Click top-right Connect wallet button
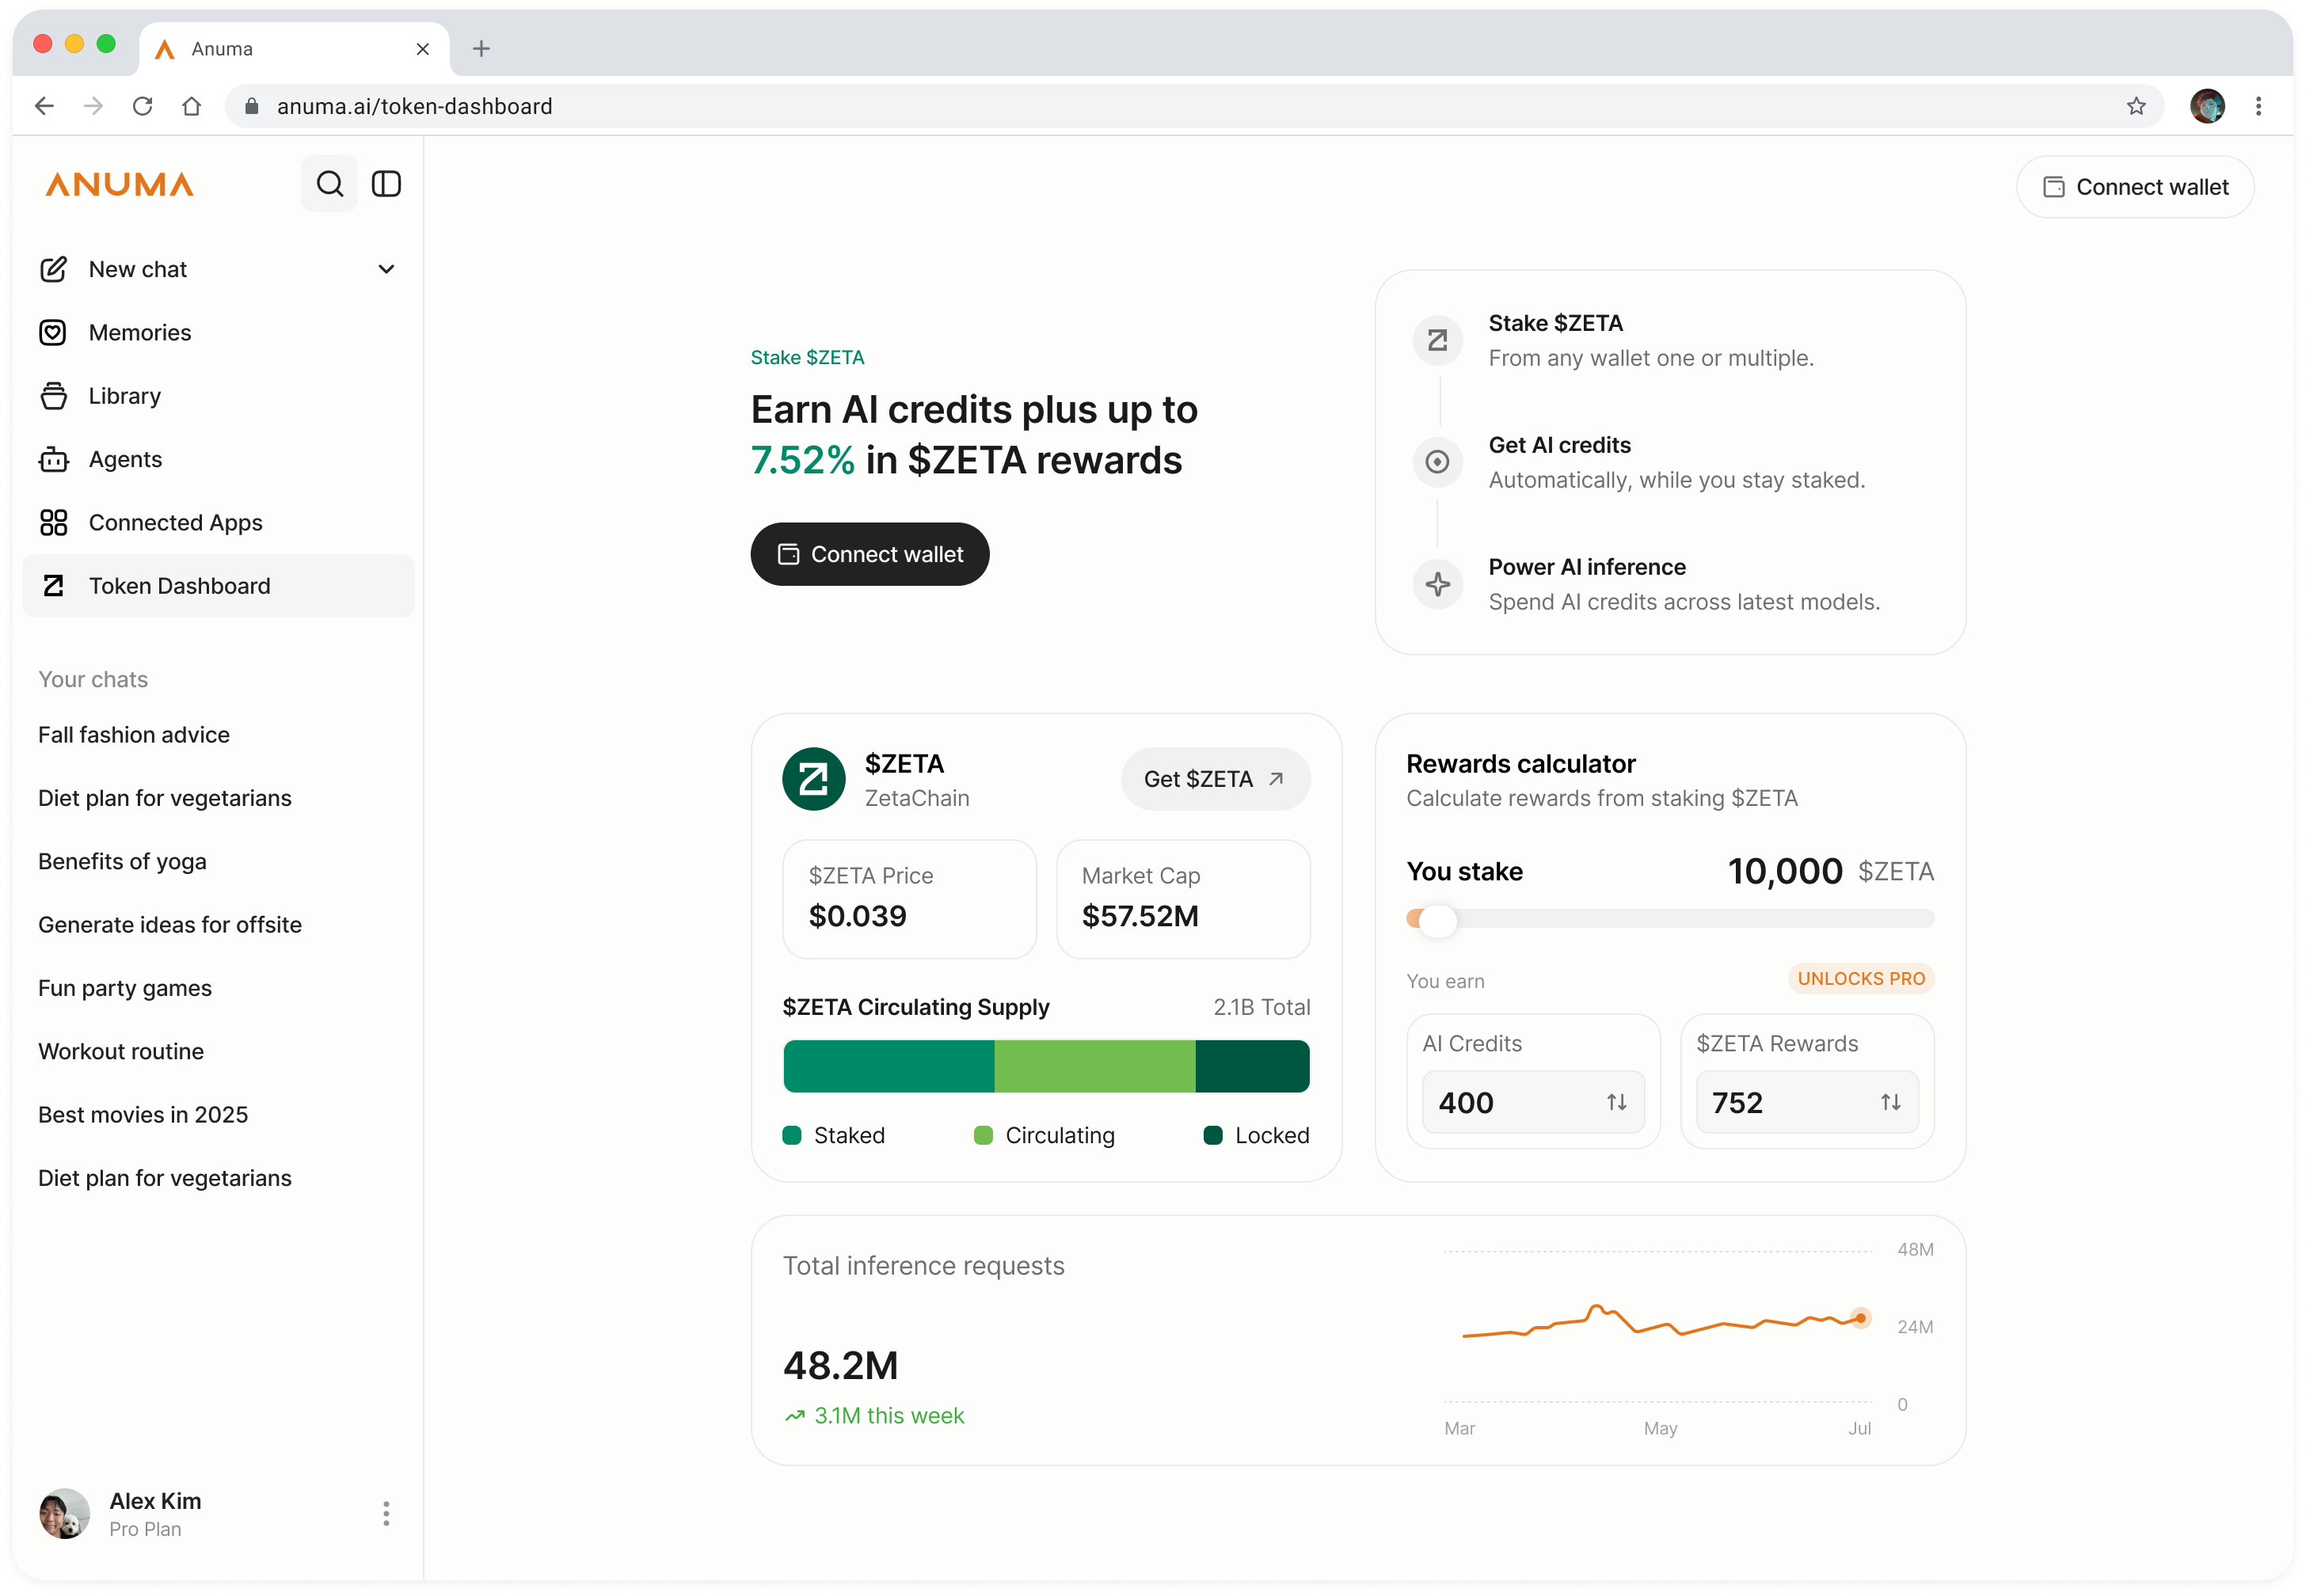The width and height of the screenshot is (2306, 1596). click(x=2134, y=187)
